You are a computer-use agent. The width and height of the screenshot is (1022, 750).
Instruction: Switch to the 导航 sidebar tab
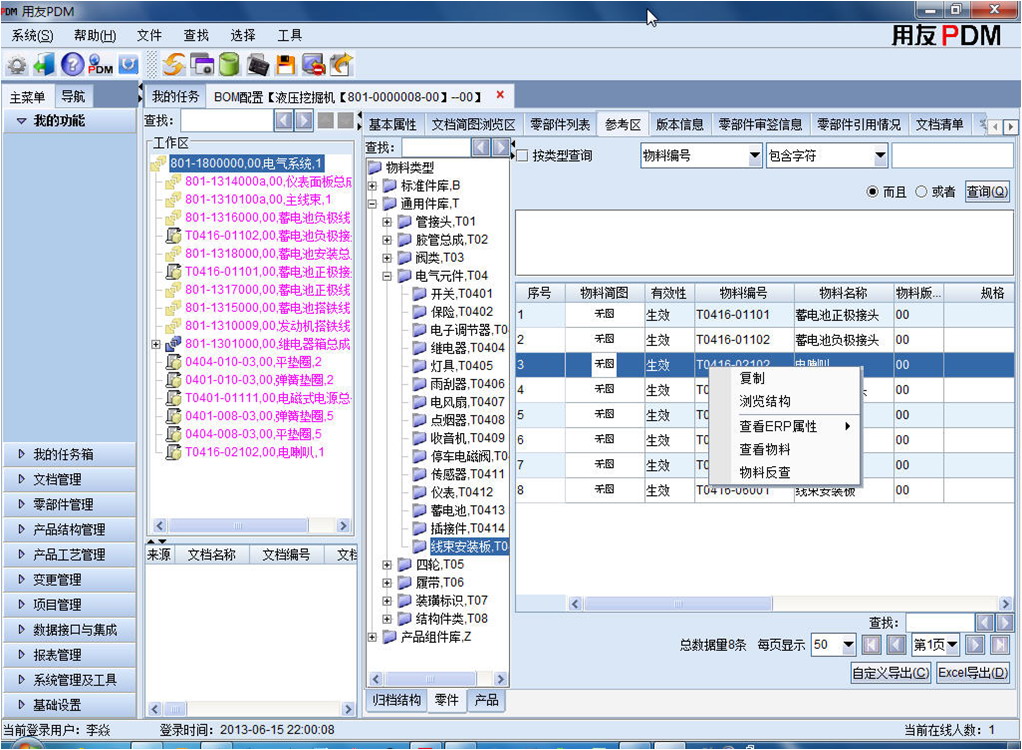coord(73,97)
